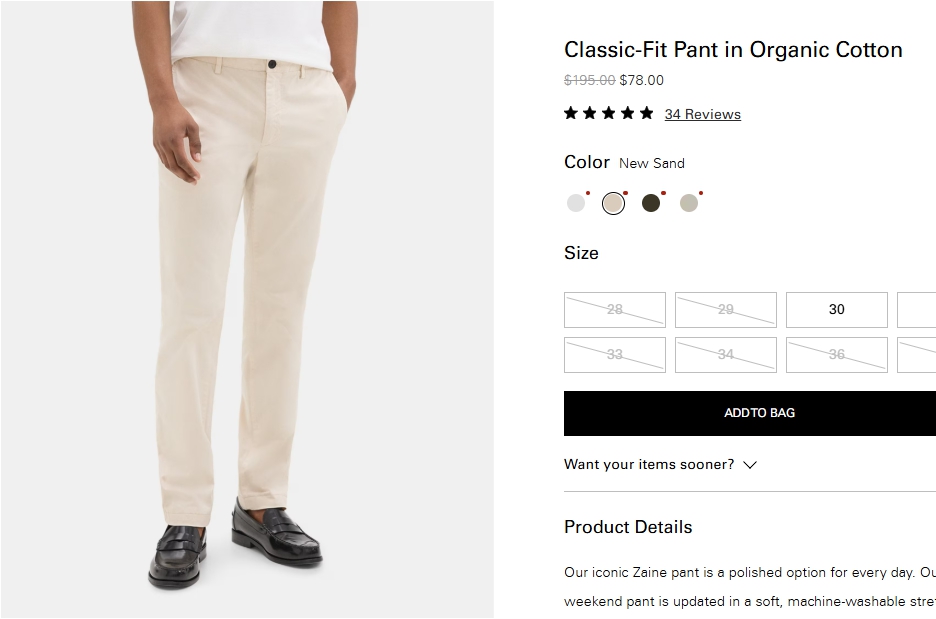
Task: Expand the 'Want your items sooner?' chevron
Action: [x=750, y=465]
